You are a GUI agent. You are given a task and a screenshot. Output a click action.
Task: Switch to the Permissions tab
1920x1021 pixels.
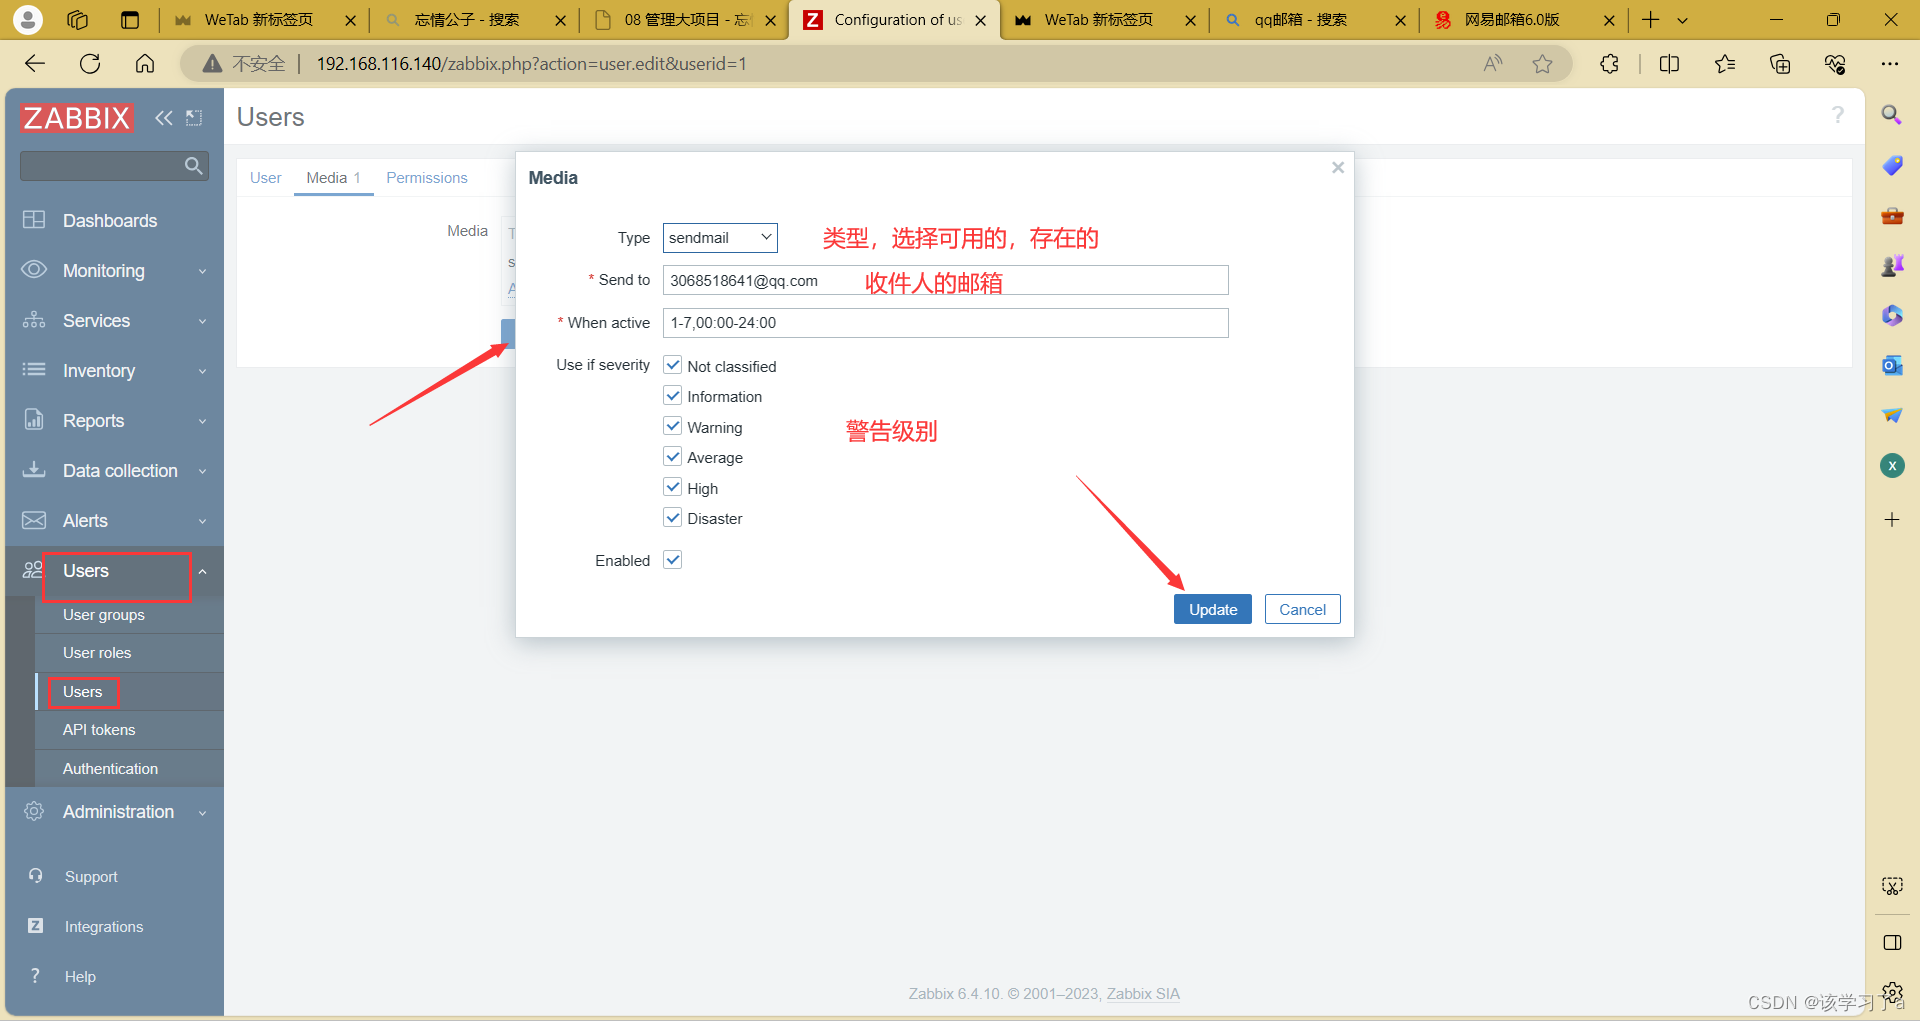pos(427,178)
